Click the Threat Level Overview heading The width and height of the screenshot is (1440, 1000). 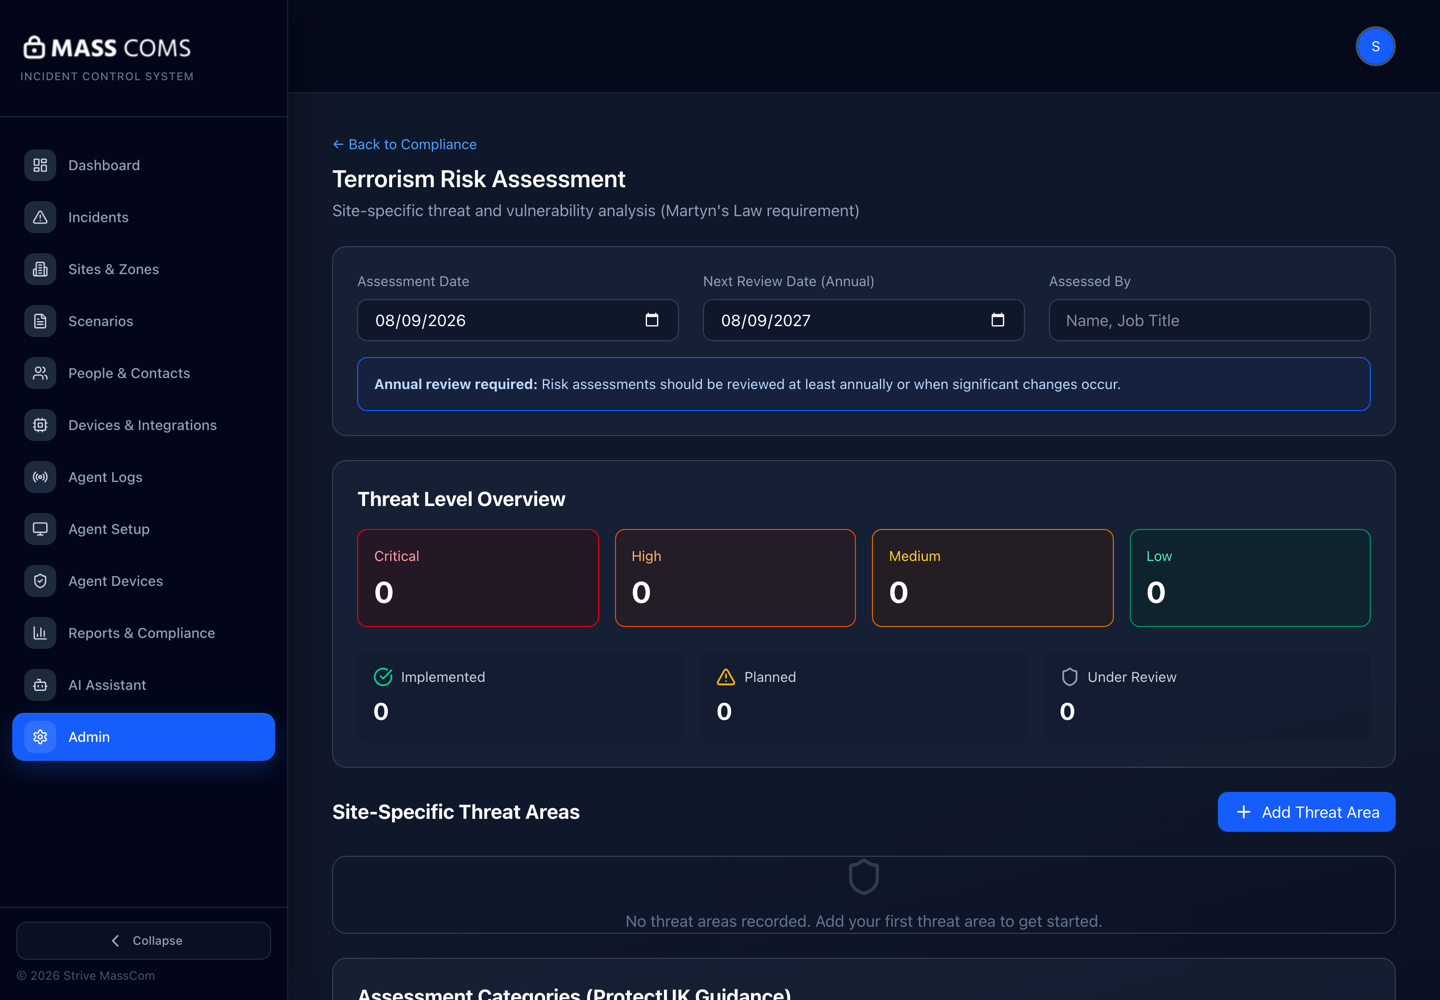[x=461, y=499]
